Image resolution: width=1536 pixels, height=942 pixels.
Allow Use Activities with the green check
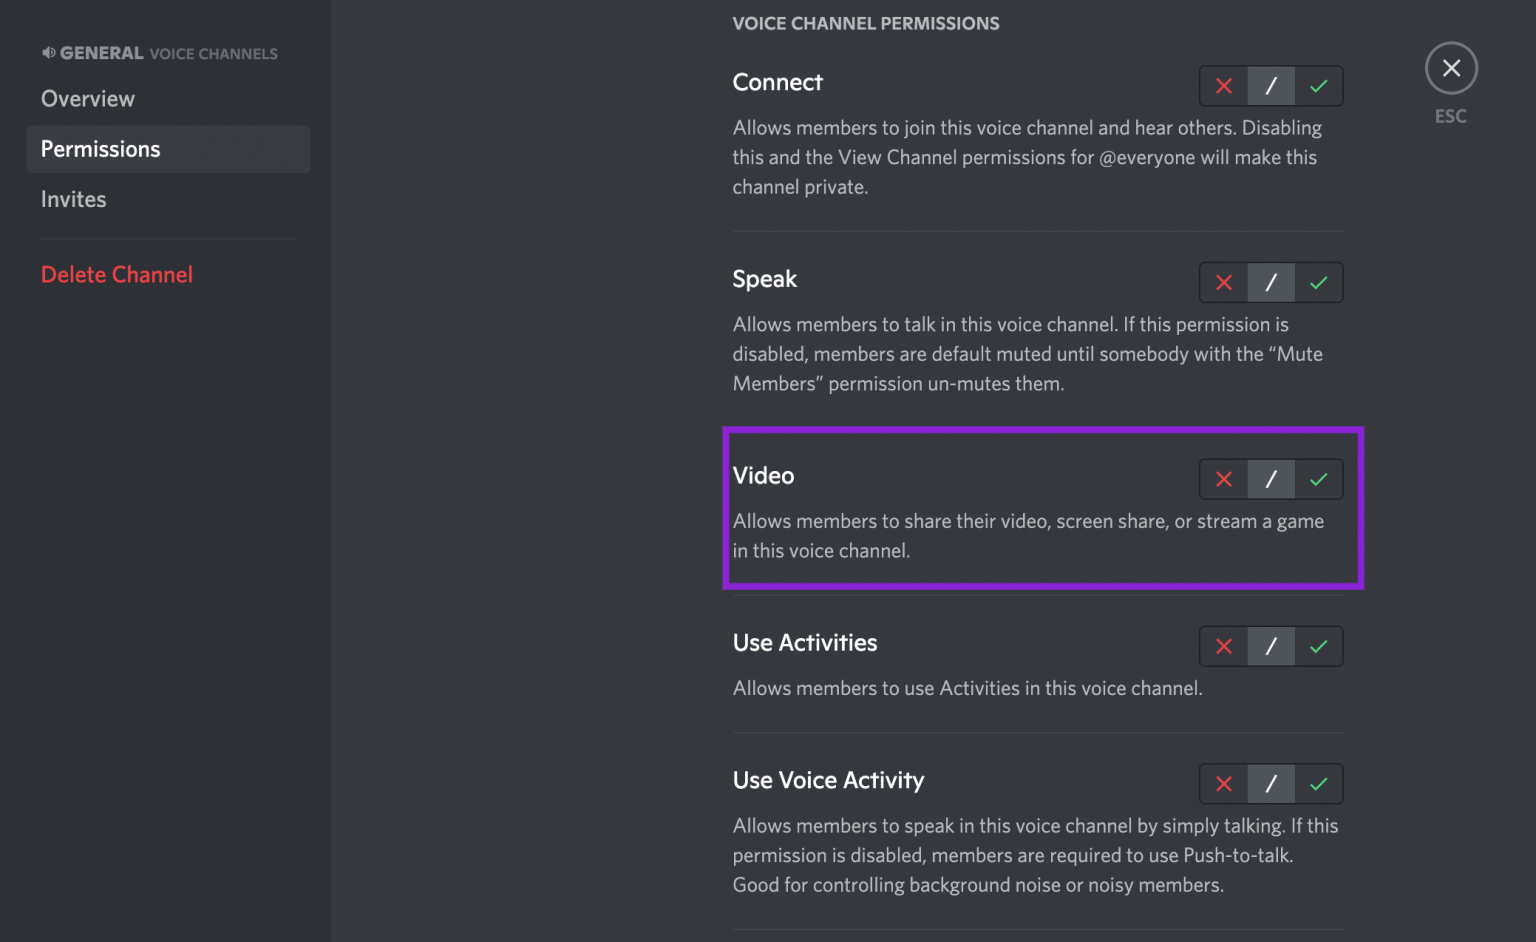(1318, 646)
